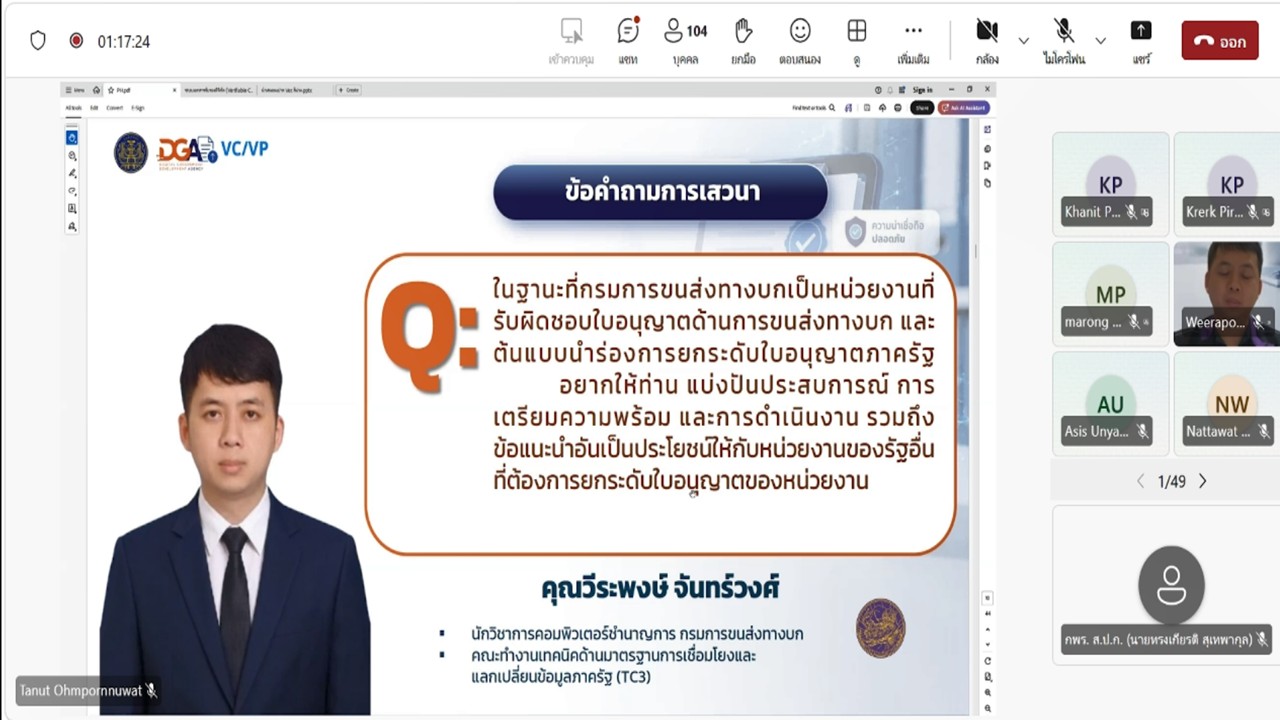Choose the Draw freehand tool in Acrobat
This screenshot has width=1280, height=720.
click(72, 190)
